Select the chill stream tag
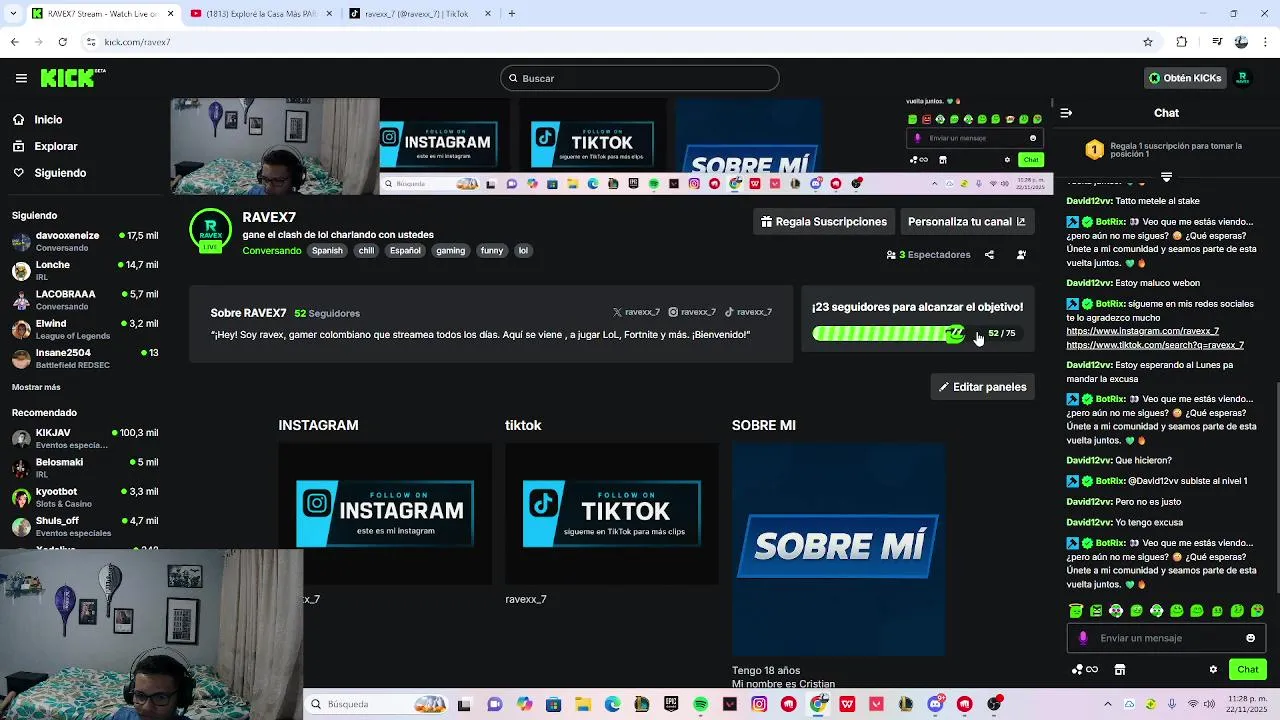Viewport: 1280px width, 720px height. click(x=366, y=251)
